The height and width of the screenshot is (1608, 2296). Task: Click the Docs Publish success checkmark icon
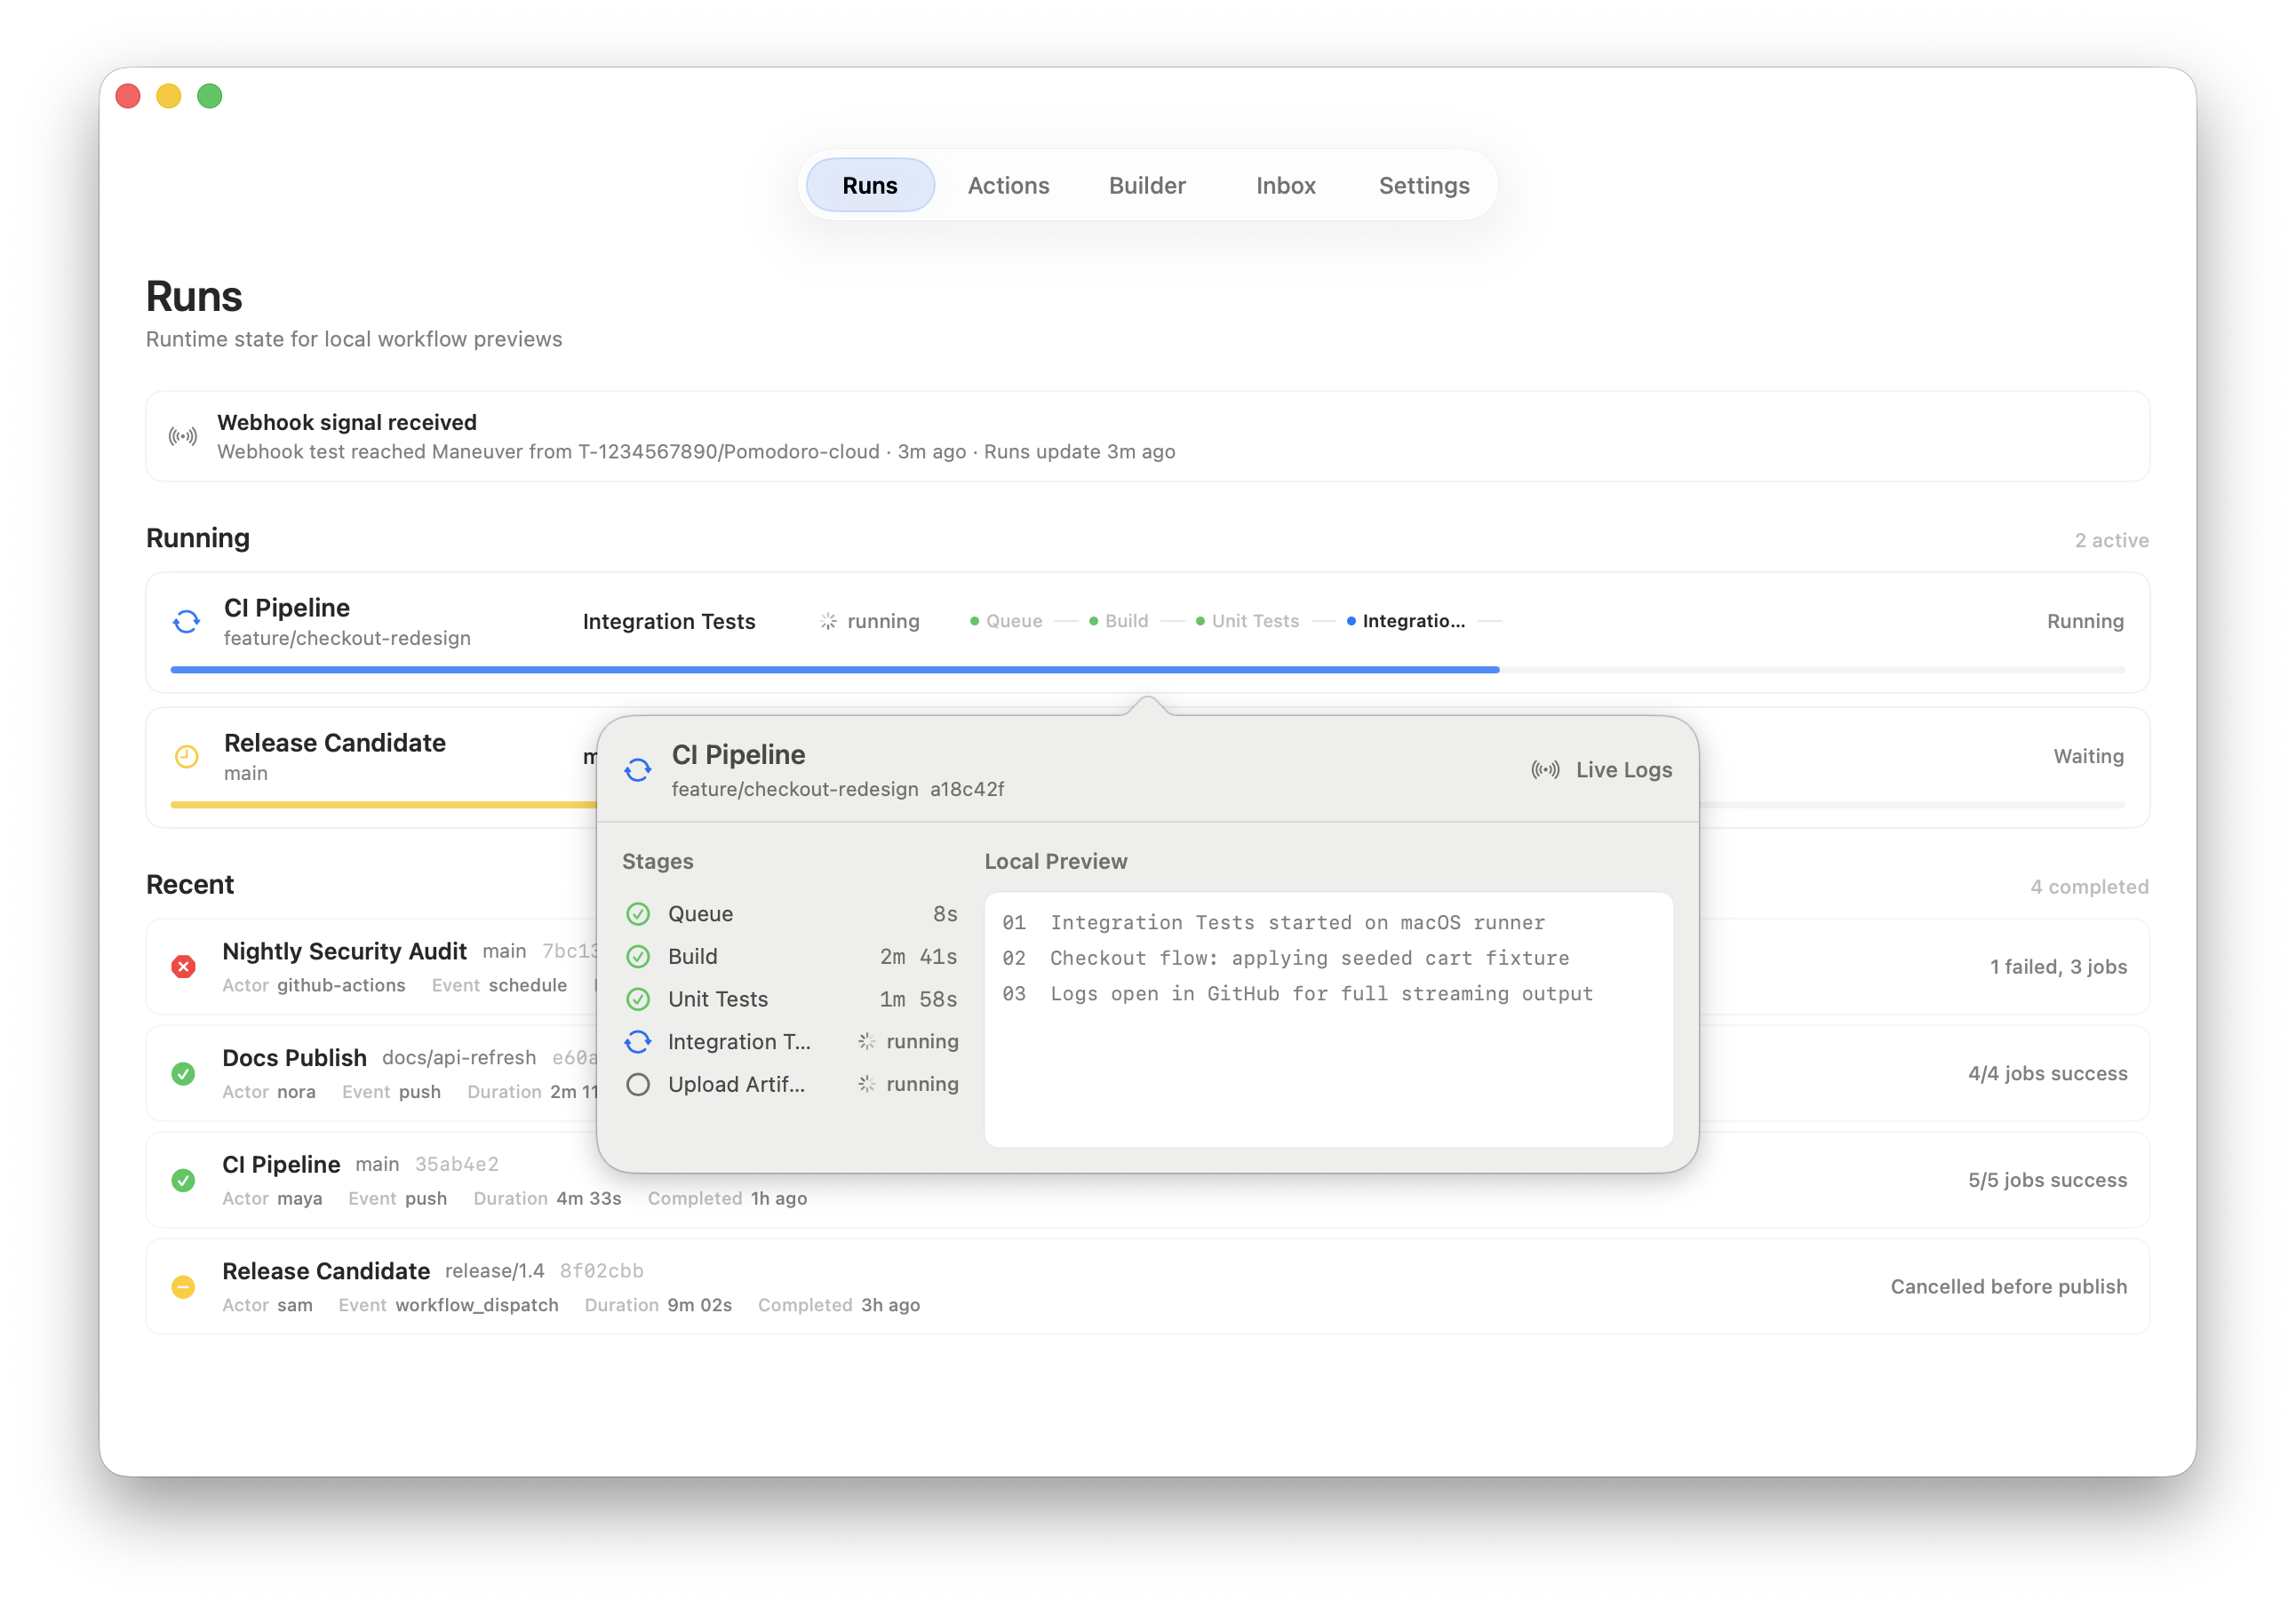coord(183,1074)
